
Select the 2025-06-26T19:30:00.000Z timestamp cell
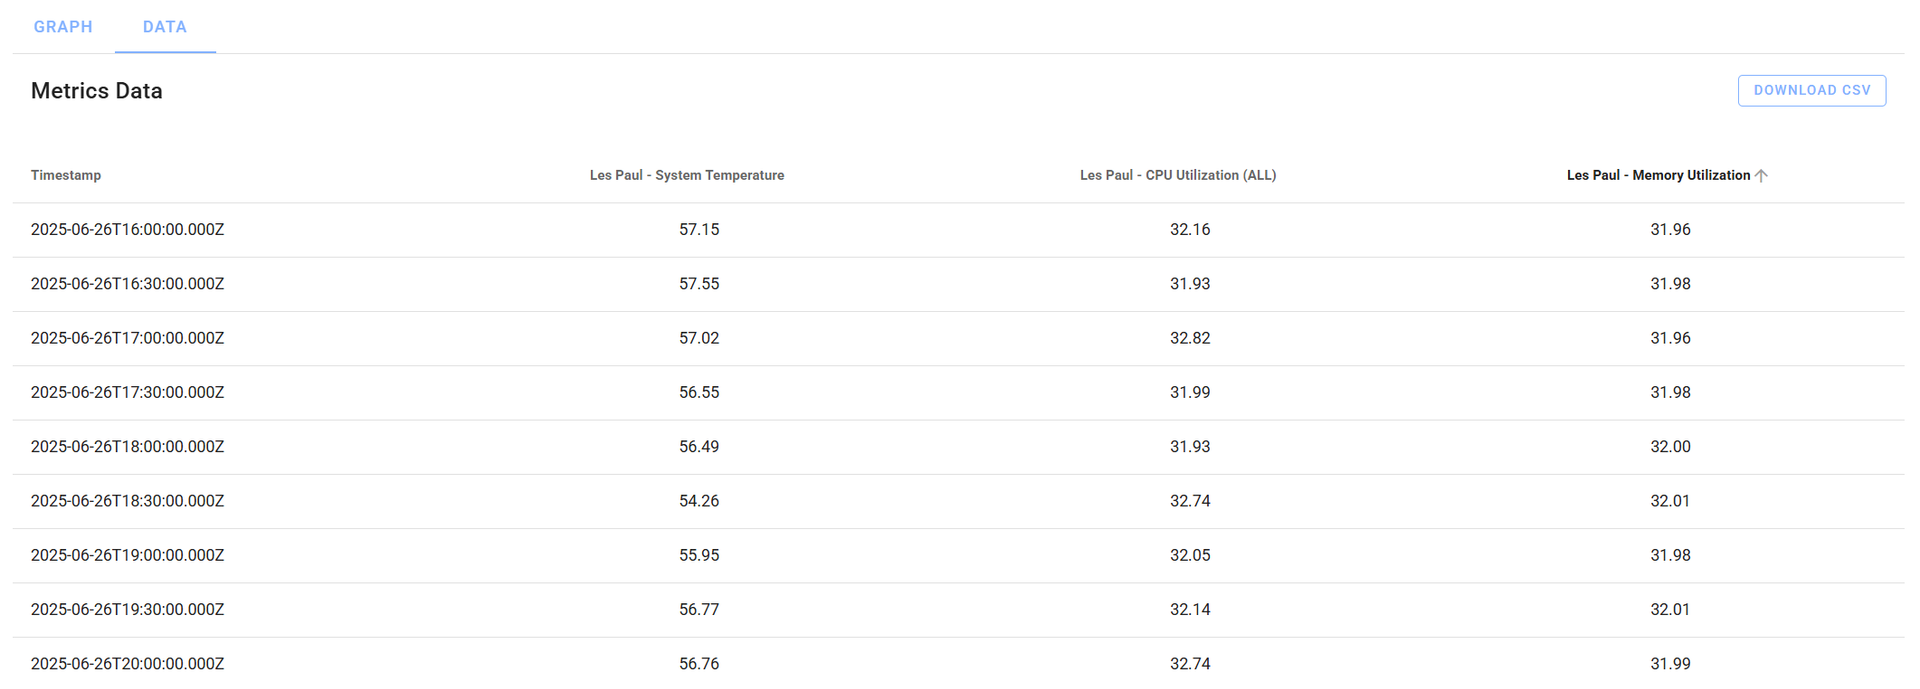tap(127, 609)
